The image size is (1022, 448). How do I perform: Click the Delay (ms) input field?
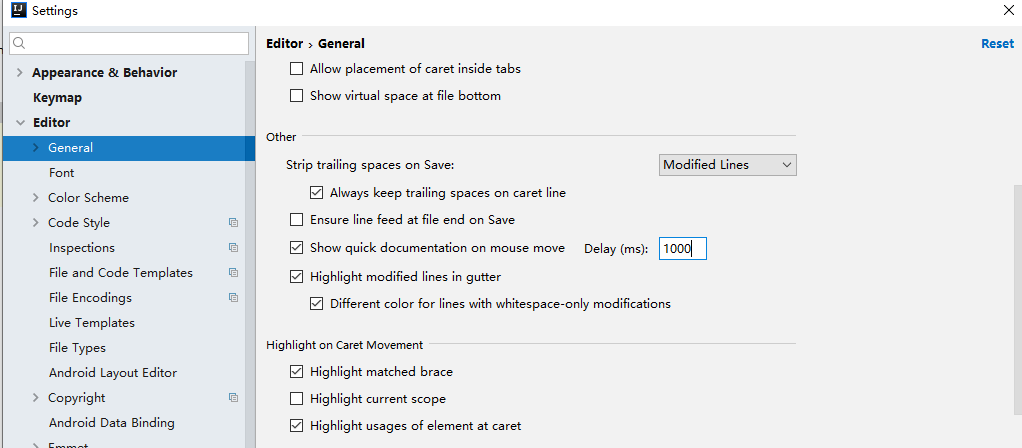click(x=683, y=248)
